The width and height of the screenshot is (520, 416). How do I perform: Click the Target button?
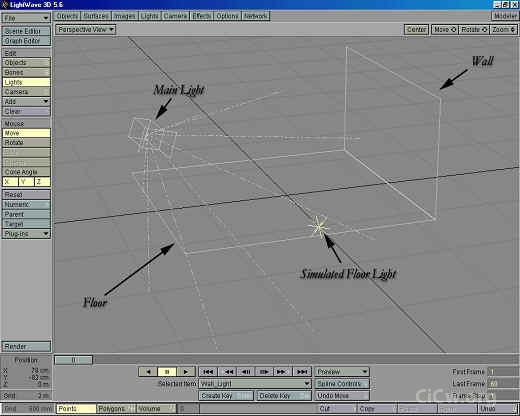point(26,224)
